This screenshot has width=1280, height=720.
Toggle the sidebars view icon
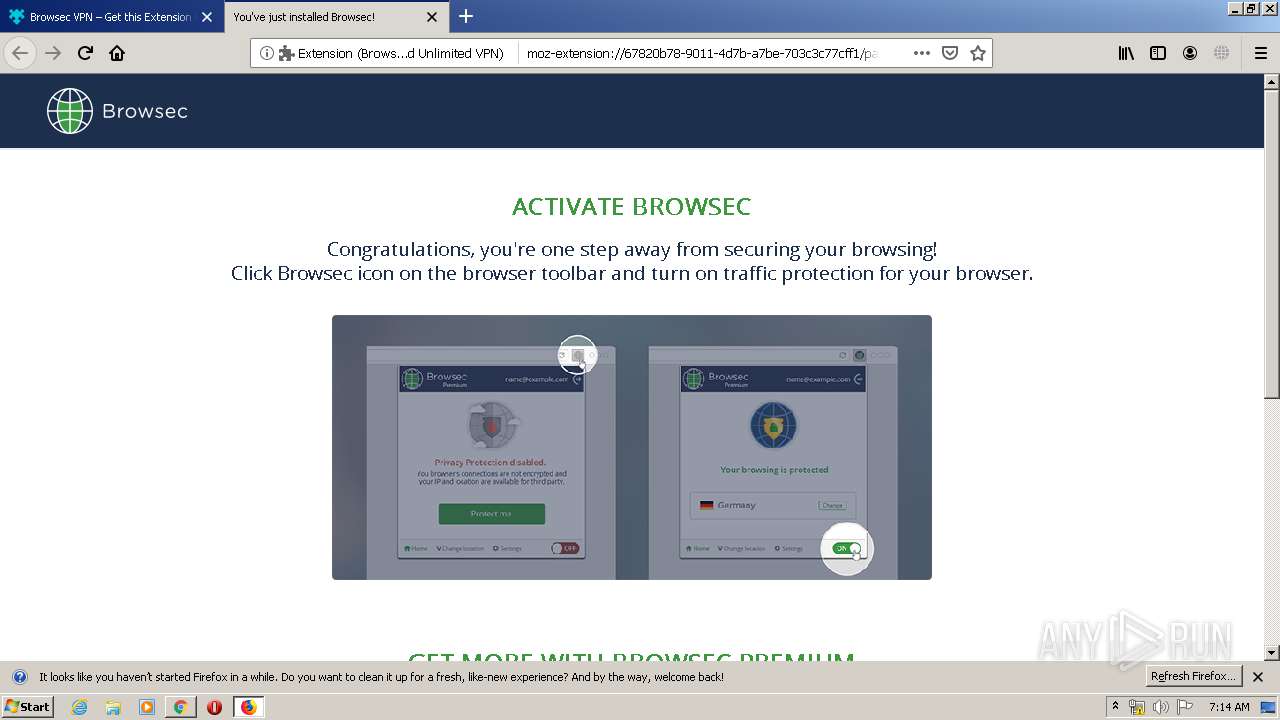[1158, 53]
